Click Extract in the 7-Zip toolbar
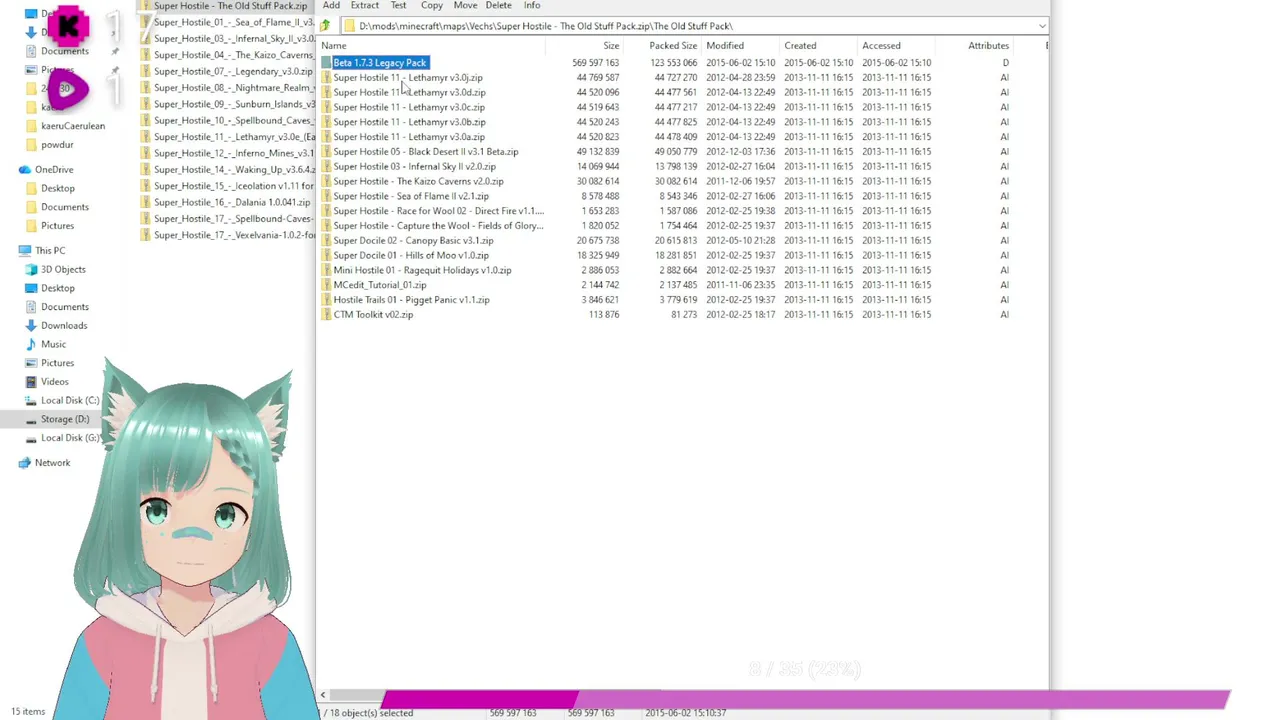This screenshot has width=1280, height=720. point(364,6)
